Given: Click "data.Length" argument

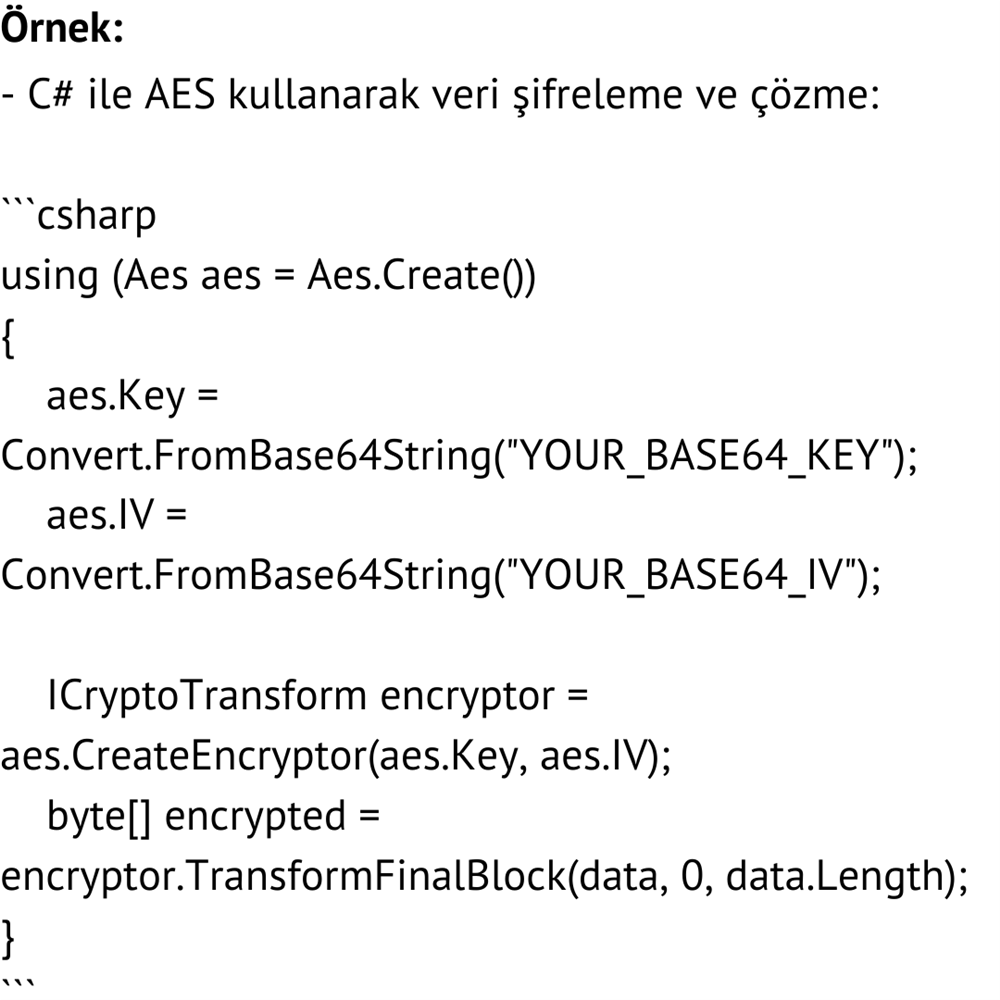Looking at the screenshot, I should [x=832, y=877].
